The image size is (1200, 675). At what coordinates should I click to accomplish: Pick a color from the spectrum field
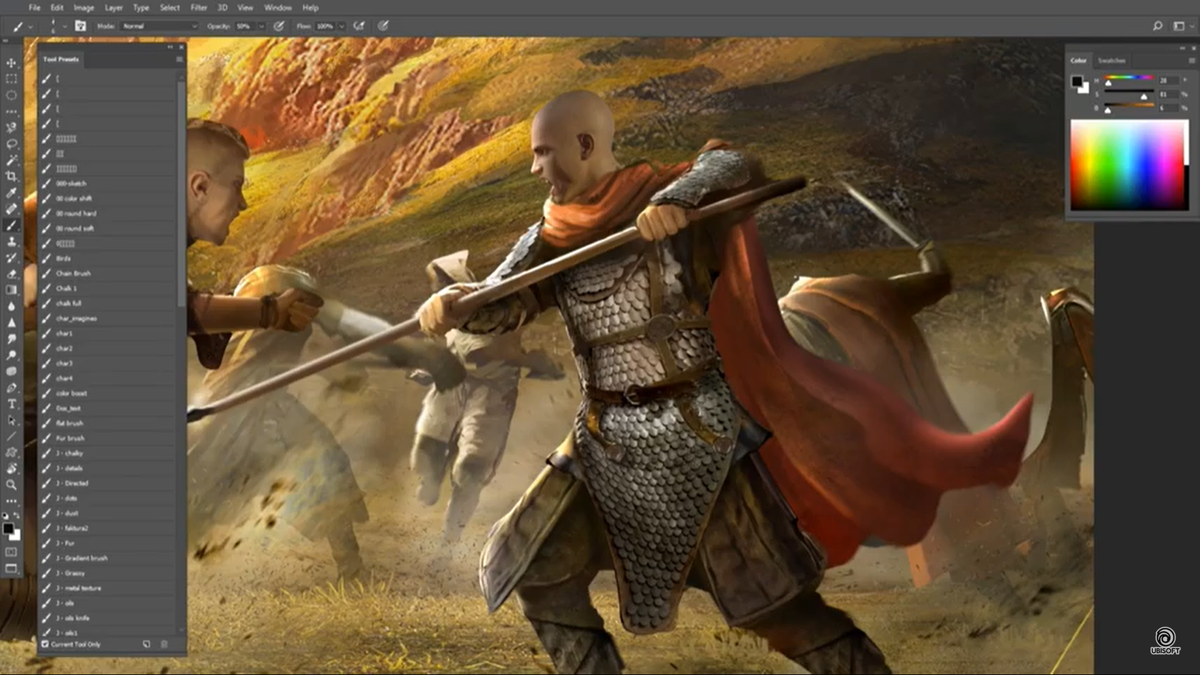(1127, 165)
